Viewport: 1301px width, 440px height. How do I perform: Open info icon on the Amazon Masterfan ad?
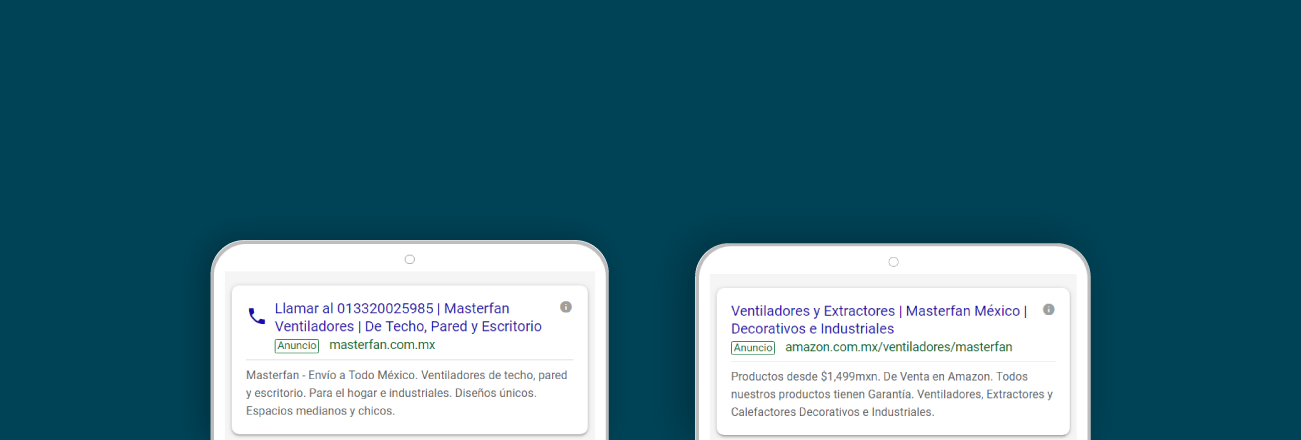point(1049,310)
